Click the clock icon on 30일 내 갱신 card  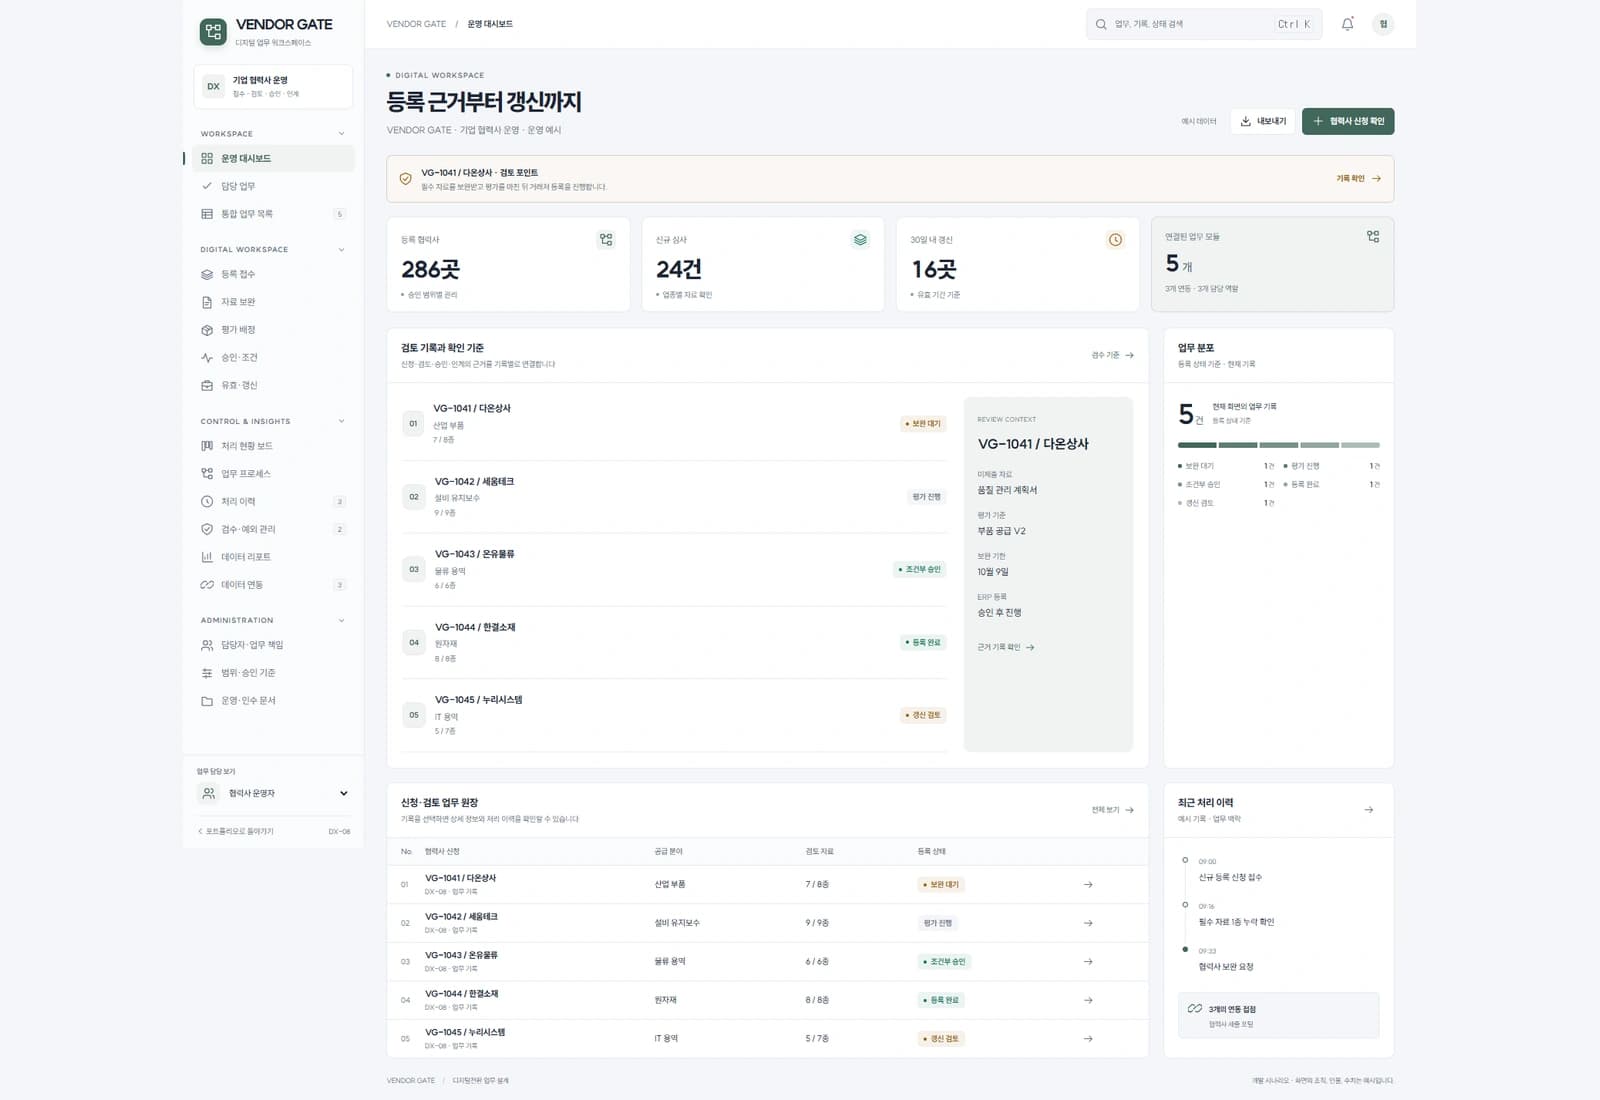point(1115,240)
